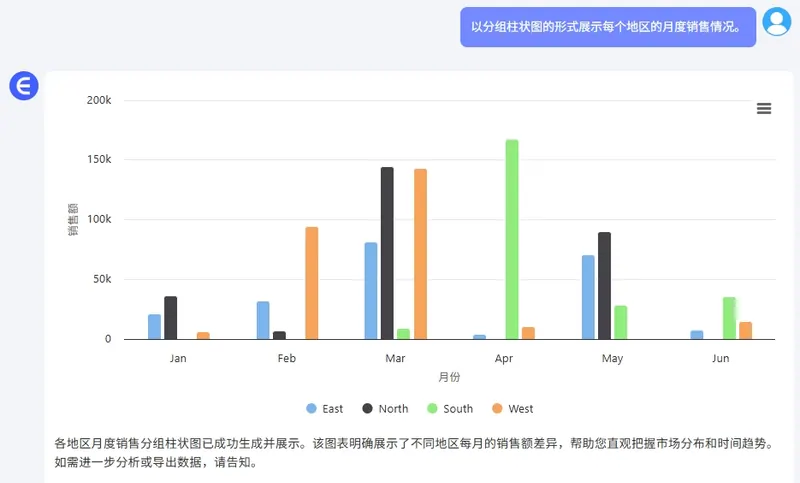Open the chart hamburger context menu
800x483 pixels.
pyautogui.click(x=764, y=109)
